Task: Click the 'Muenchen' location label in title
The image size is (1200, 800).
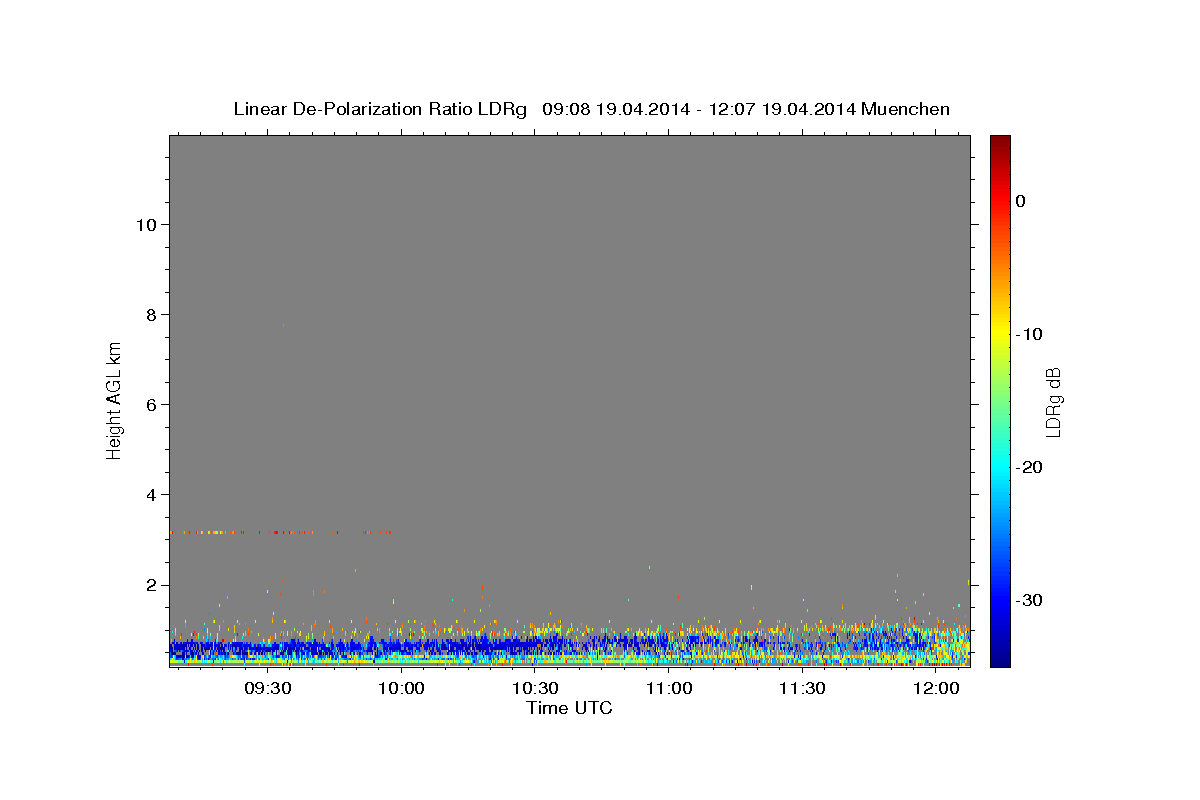Action: click(x=906, y=109)
